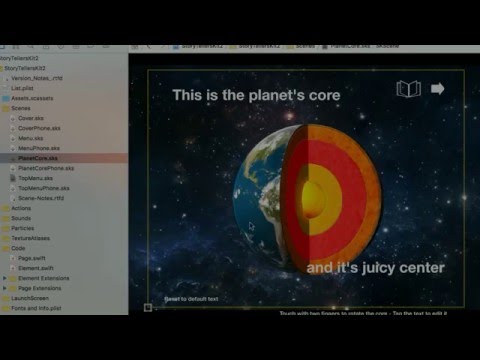
Task: Open PlanetCorePhone.sks scene file
Action: 46,168
